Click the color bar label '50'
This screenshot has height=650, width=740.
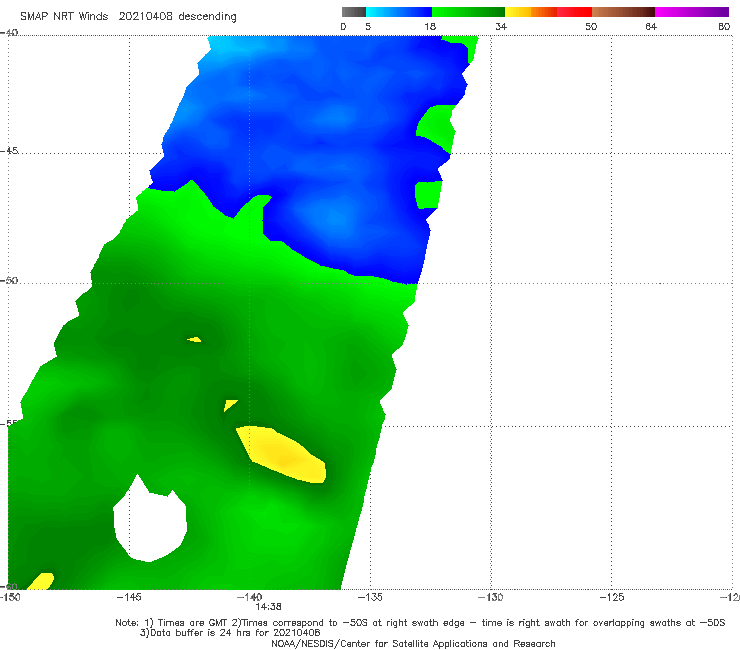[x=591, y=27]
